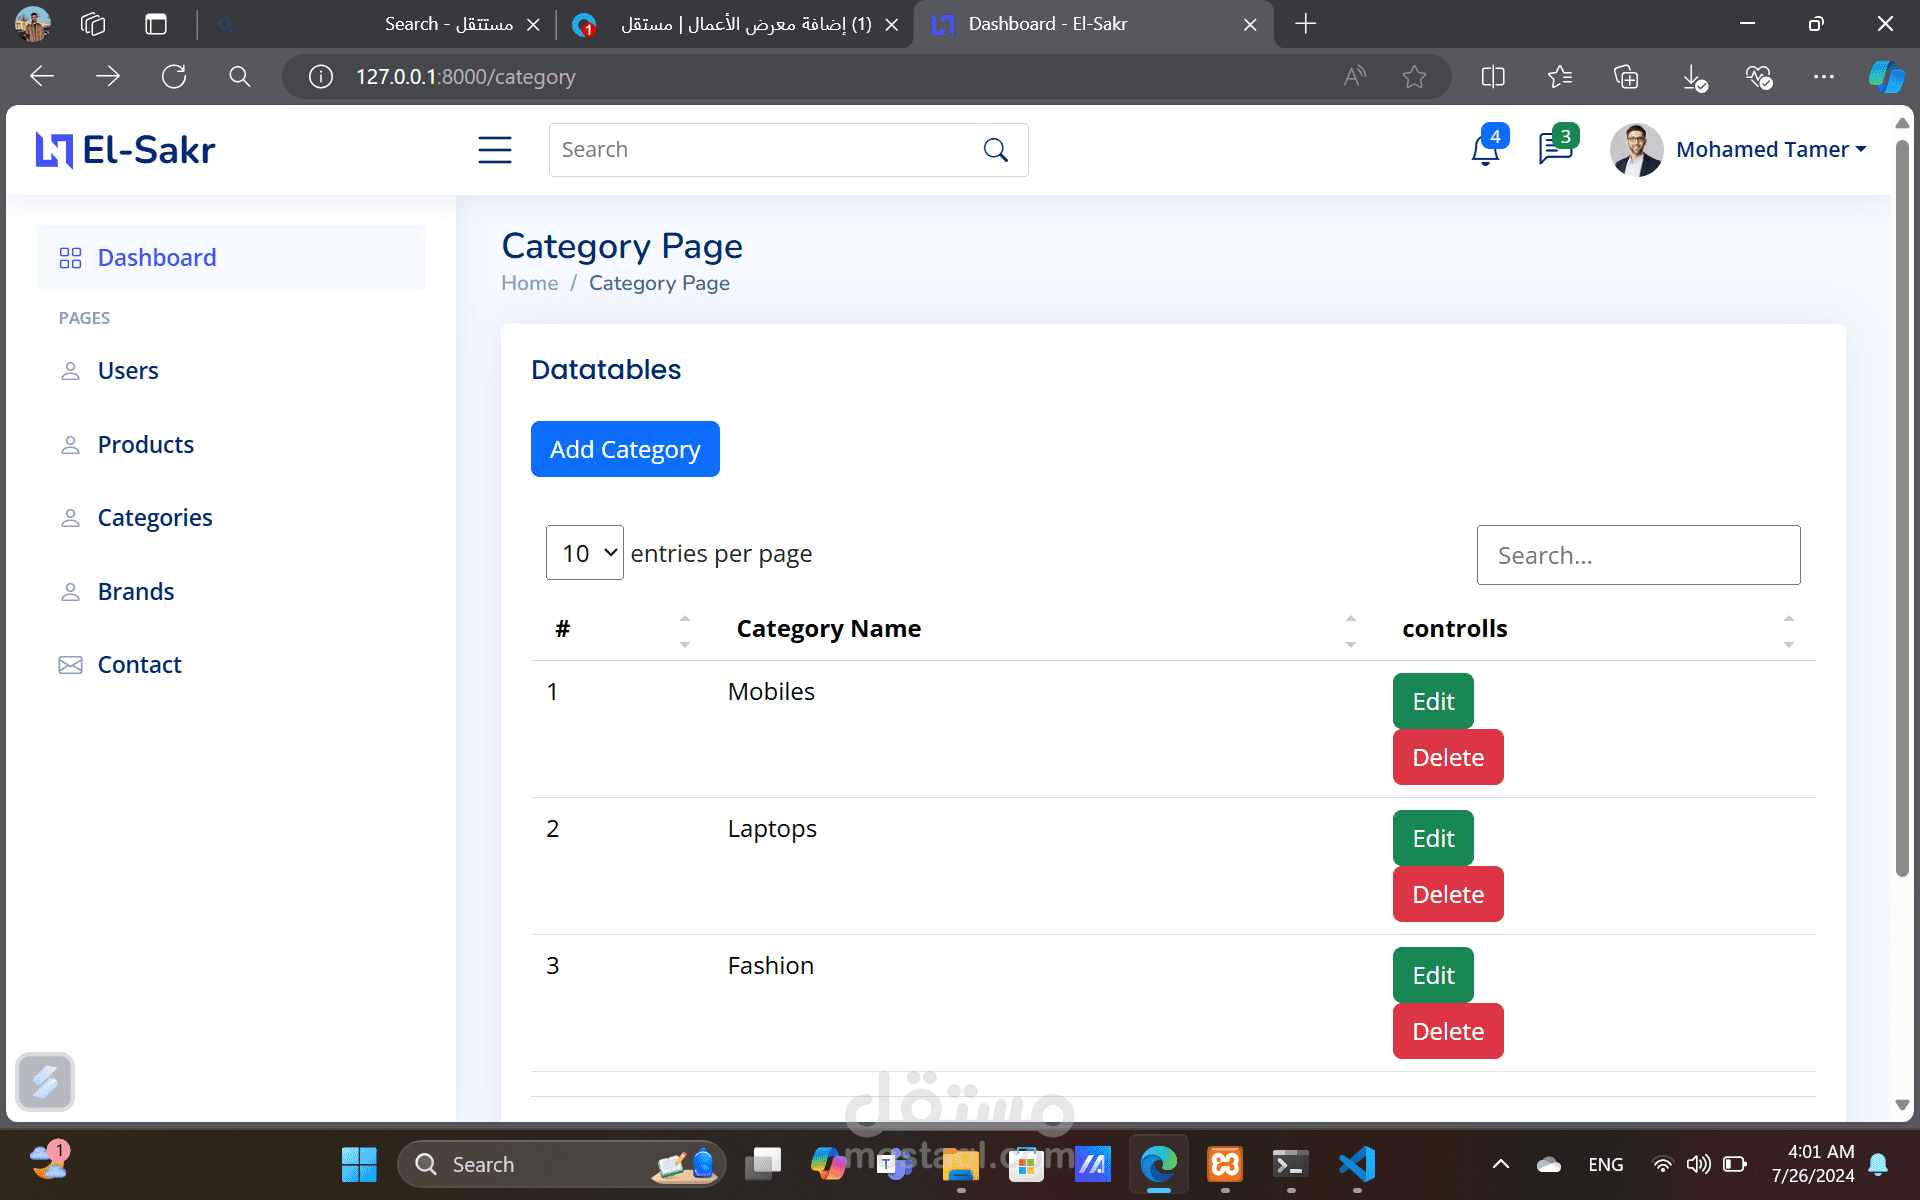
Task: Open the messages chat icon
Action: 1555,150
